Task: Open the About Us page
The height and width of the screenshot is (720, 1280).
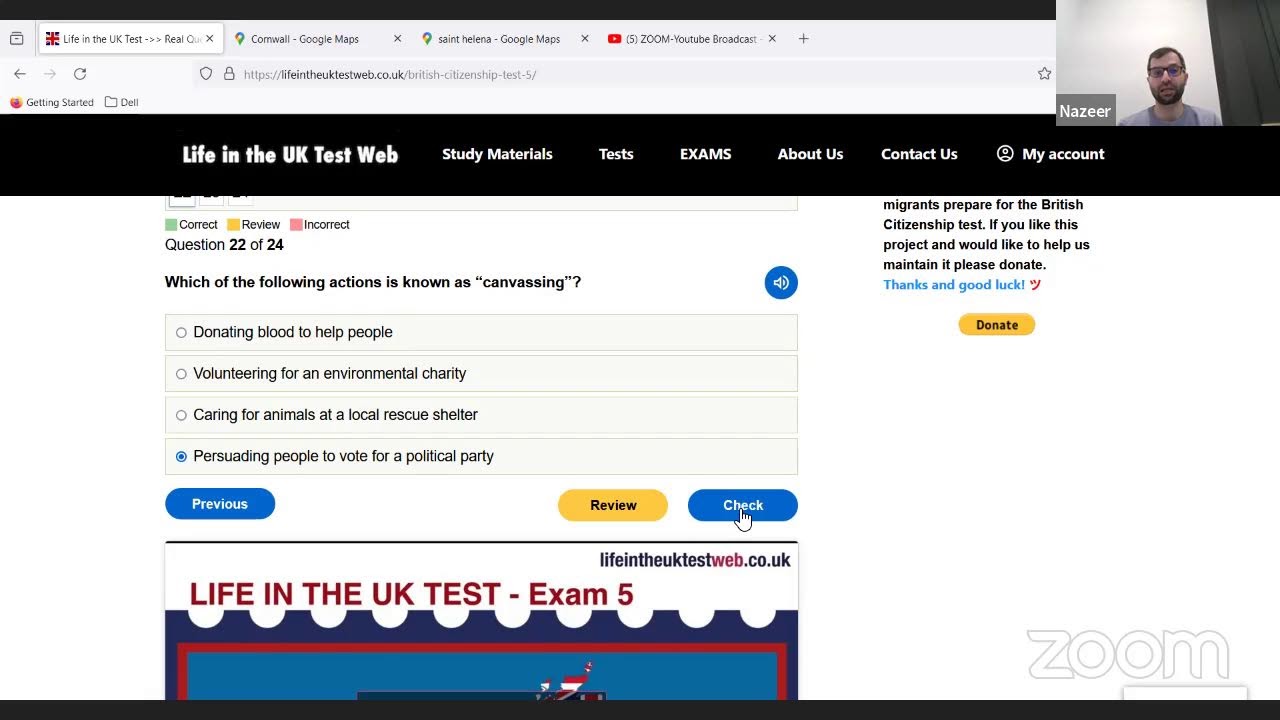Action: (x=810, y=154)
